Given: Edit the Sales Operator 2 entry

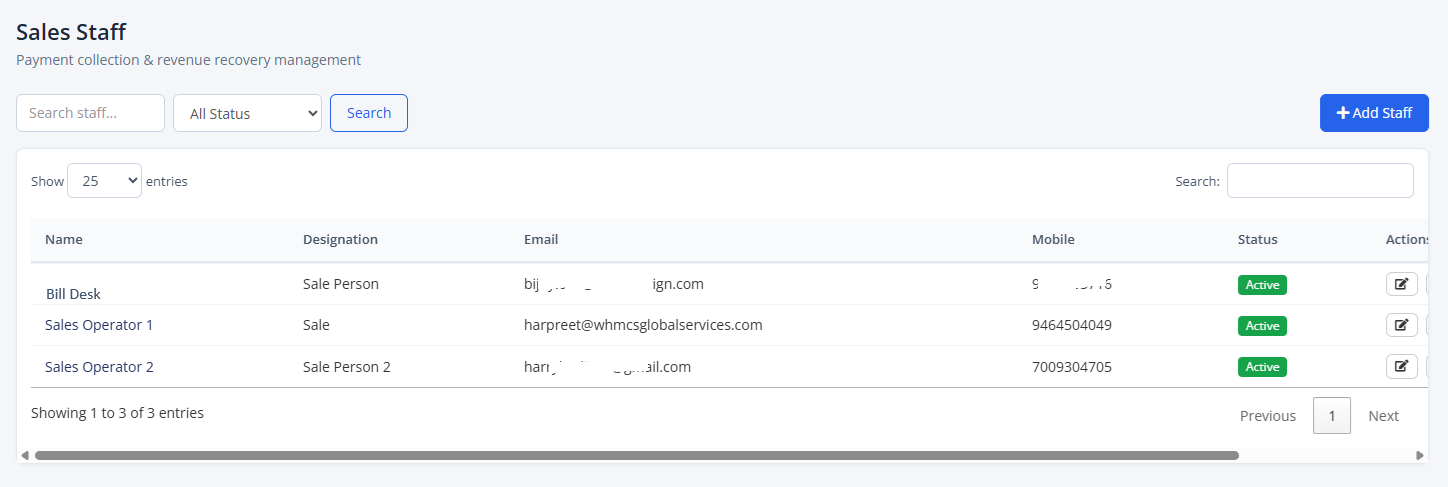Looking at the screenshot, I should [x=1401, y=366].
